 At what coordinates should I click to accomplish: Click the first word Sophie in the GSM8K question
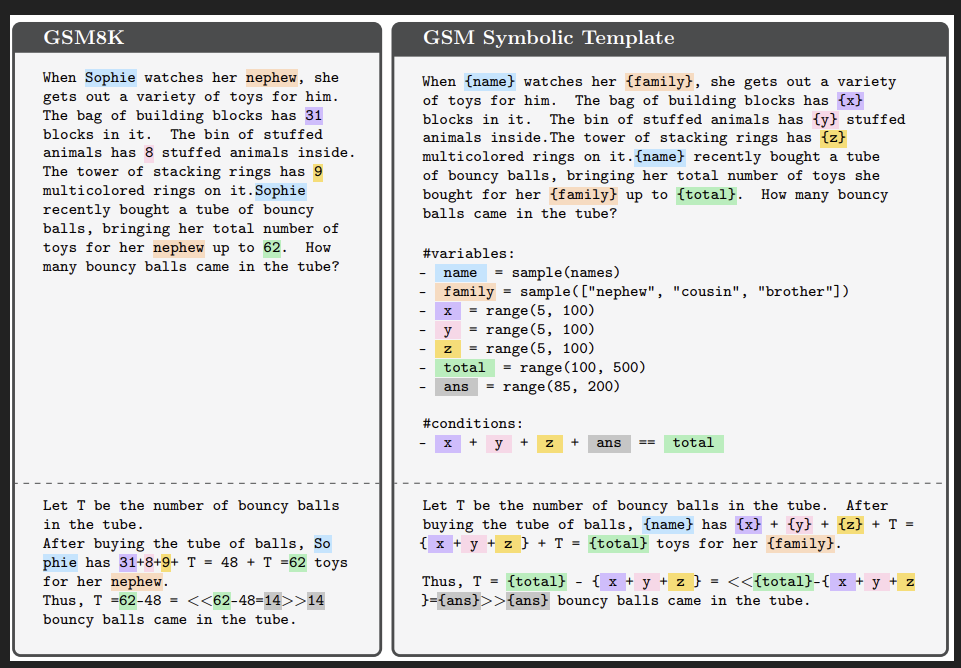pyautogui.click(x=110, y=77)
